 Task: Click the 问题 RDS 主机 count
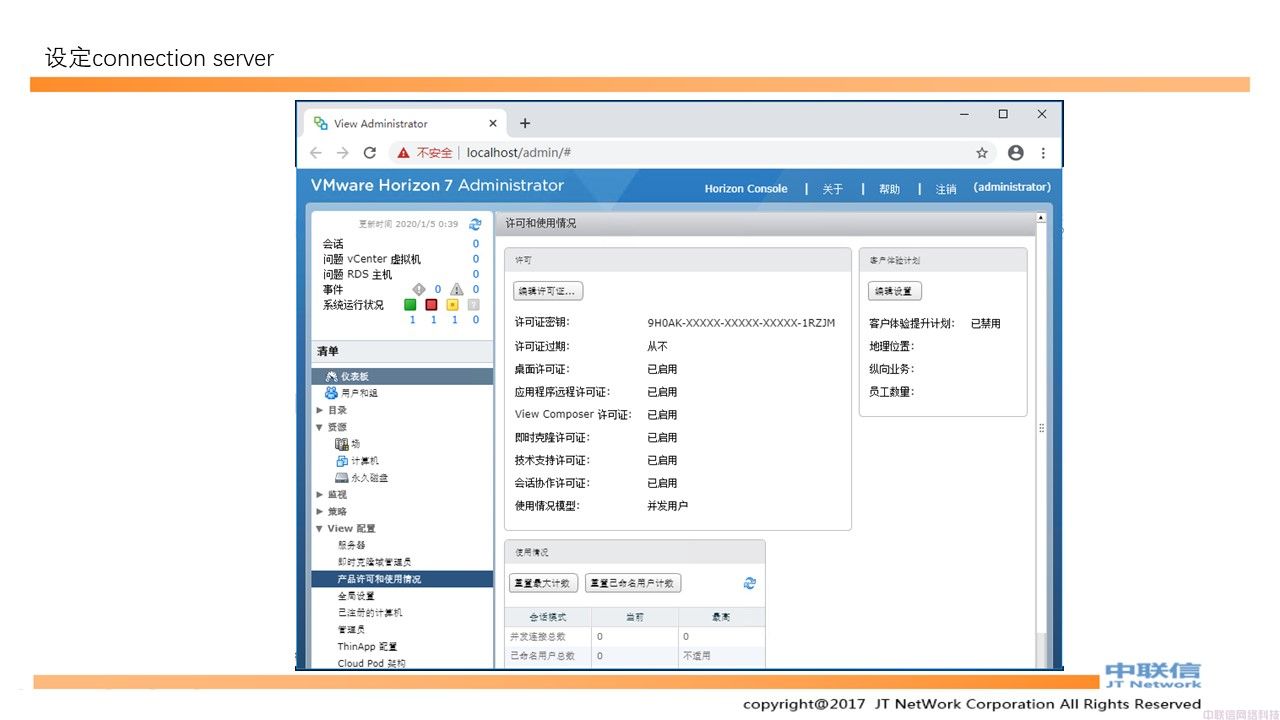tap(476, 274)
